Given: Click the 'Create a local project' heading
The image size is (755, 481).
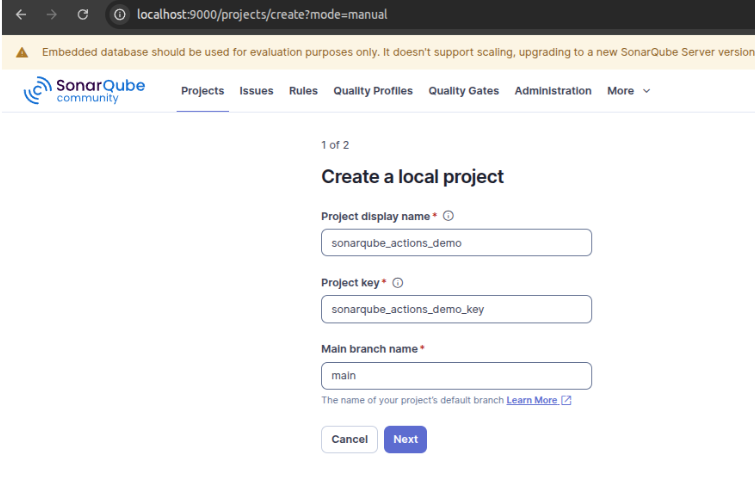Looking at the screenshot, I should [x=412, y=177].
